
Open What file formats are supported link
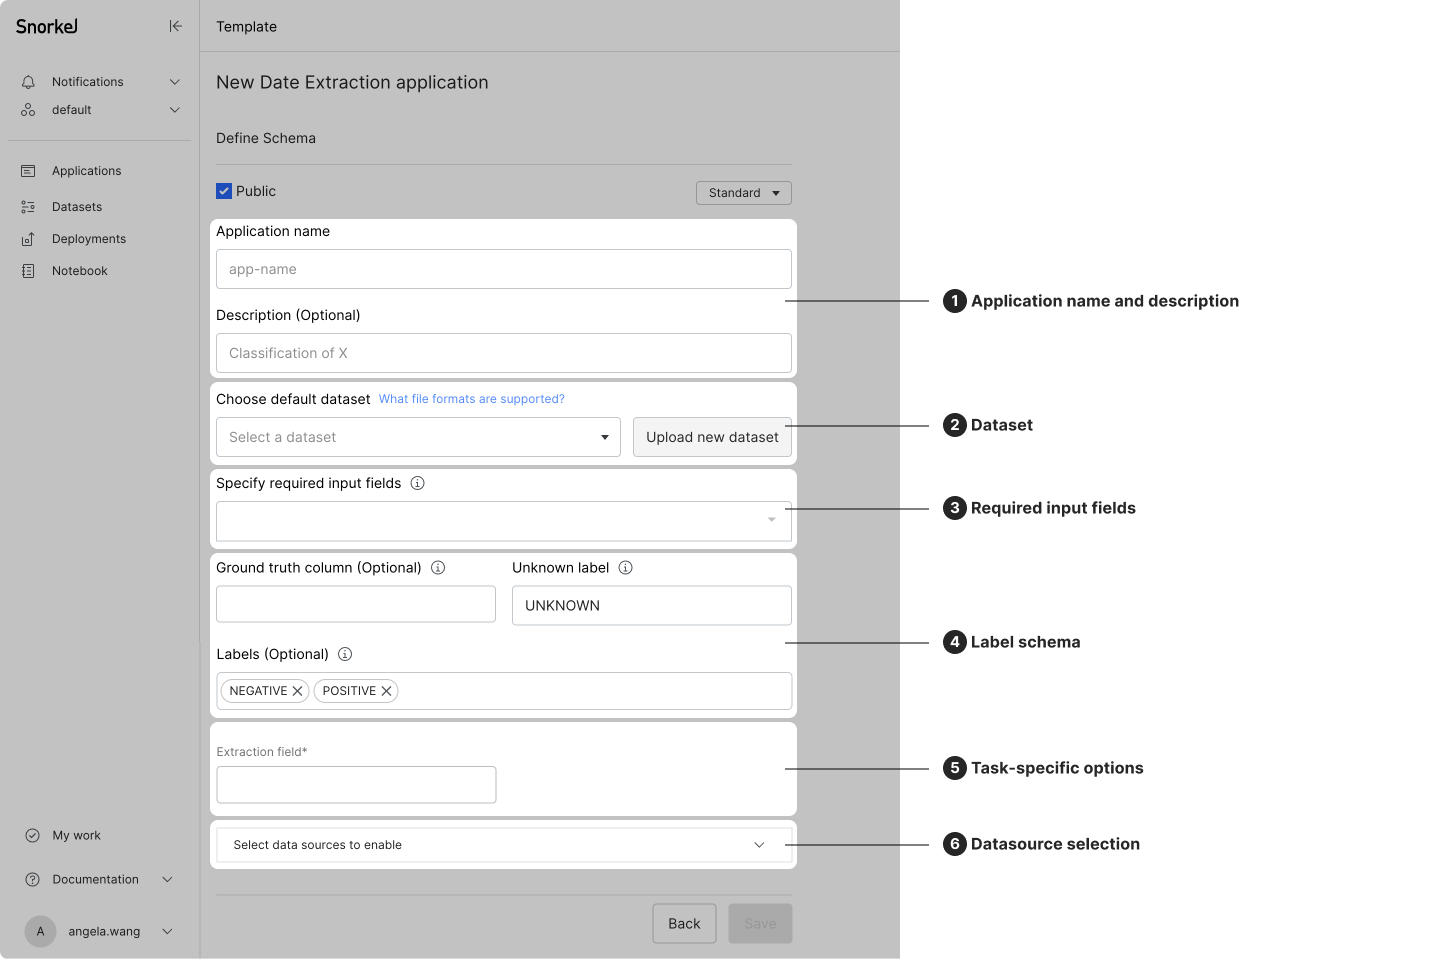pyautogui.click(x=472, y=399)
